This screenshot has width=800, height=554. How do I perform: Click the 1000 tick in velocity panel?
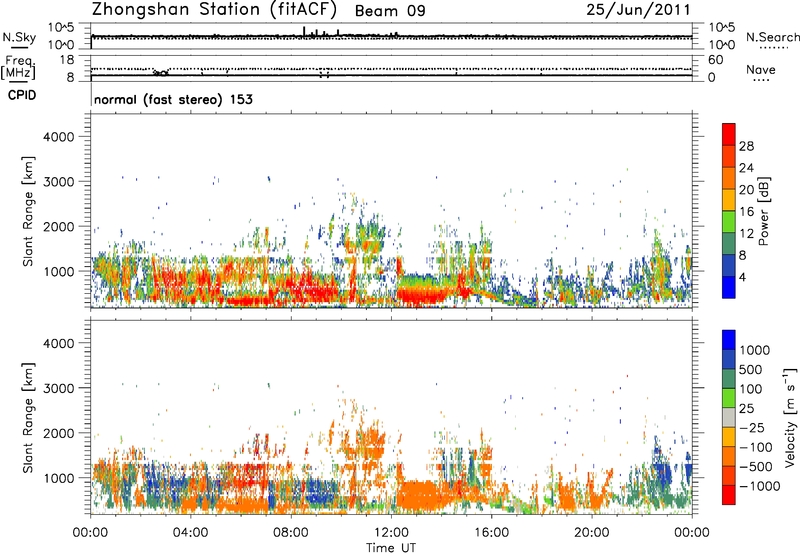point(58,478)
